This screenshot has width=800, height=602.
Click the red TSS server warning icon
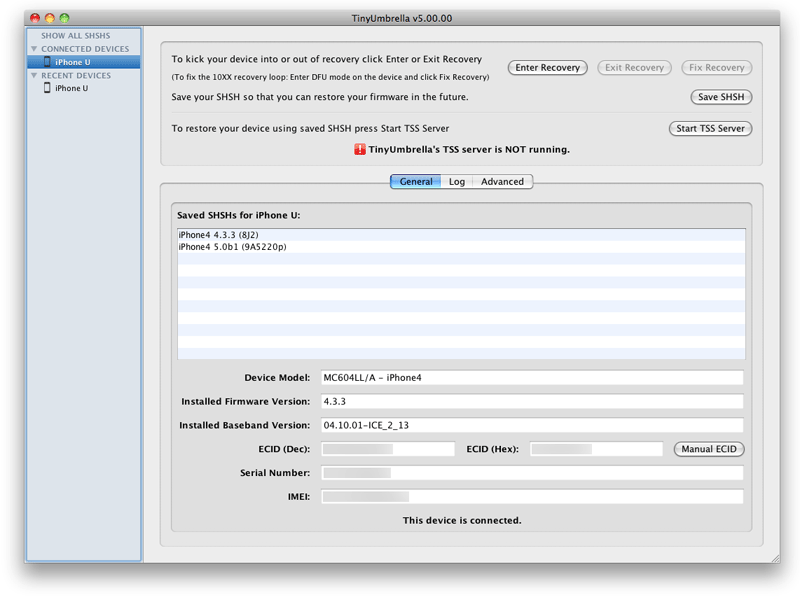click(x=360, y=149)
